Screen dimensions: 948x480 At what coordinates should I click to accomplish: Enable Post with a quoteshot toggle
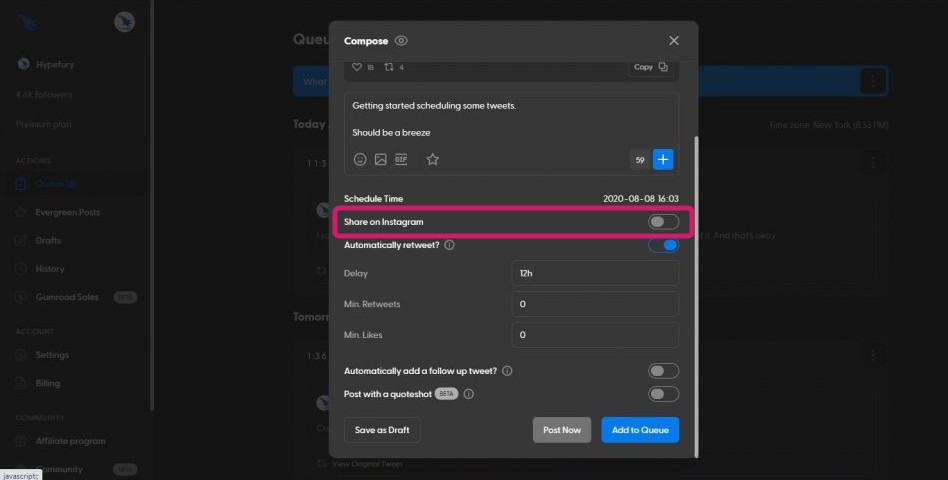(x=663, y=394)
